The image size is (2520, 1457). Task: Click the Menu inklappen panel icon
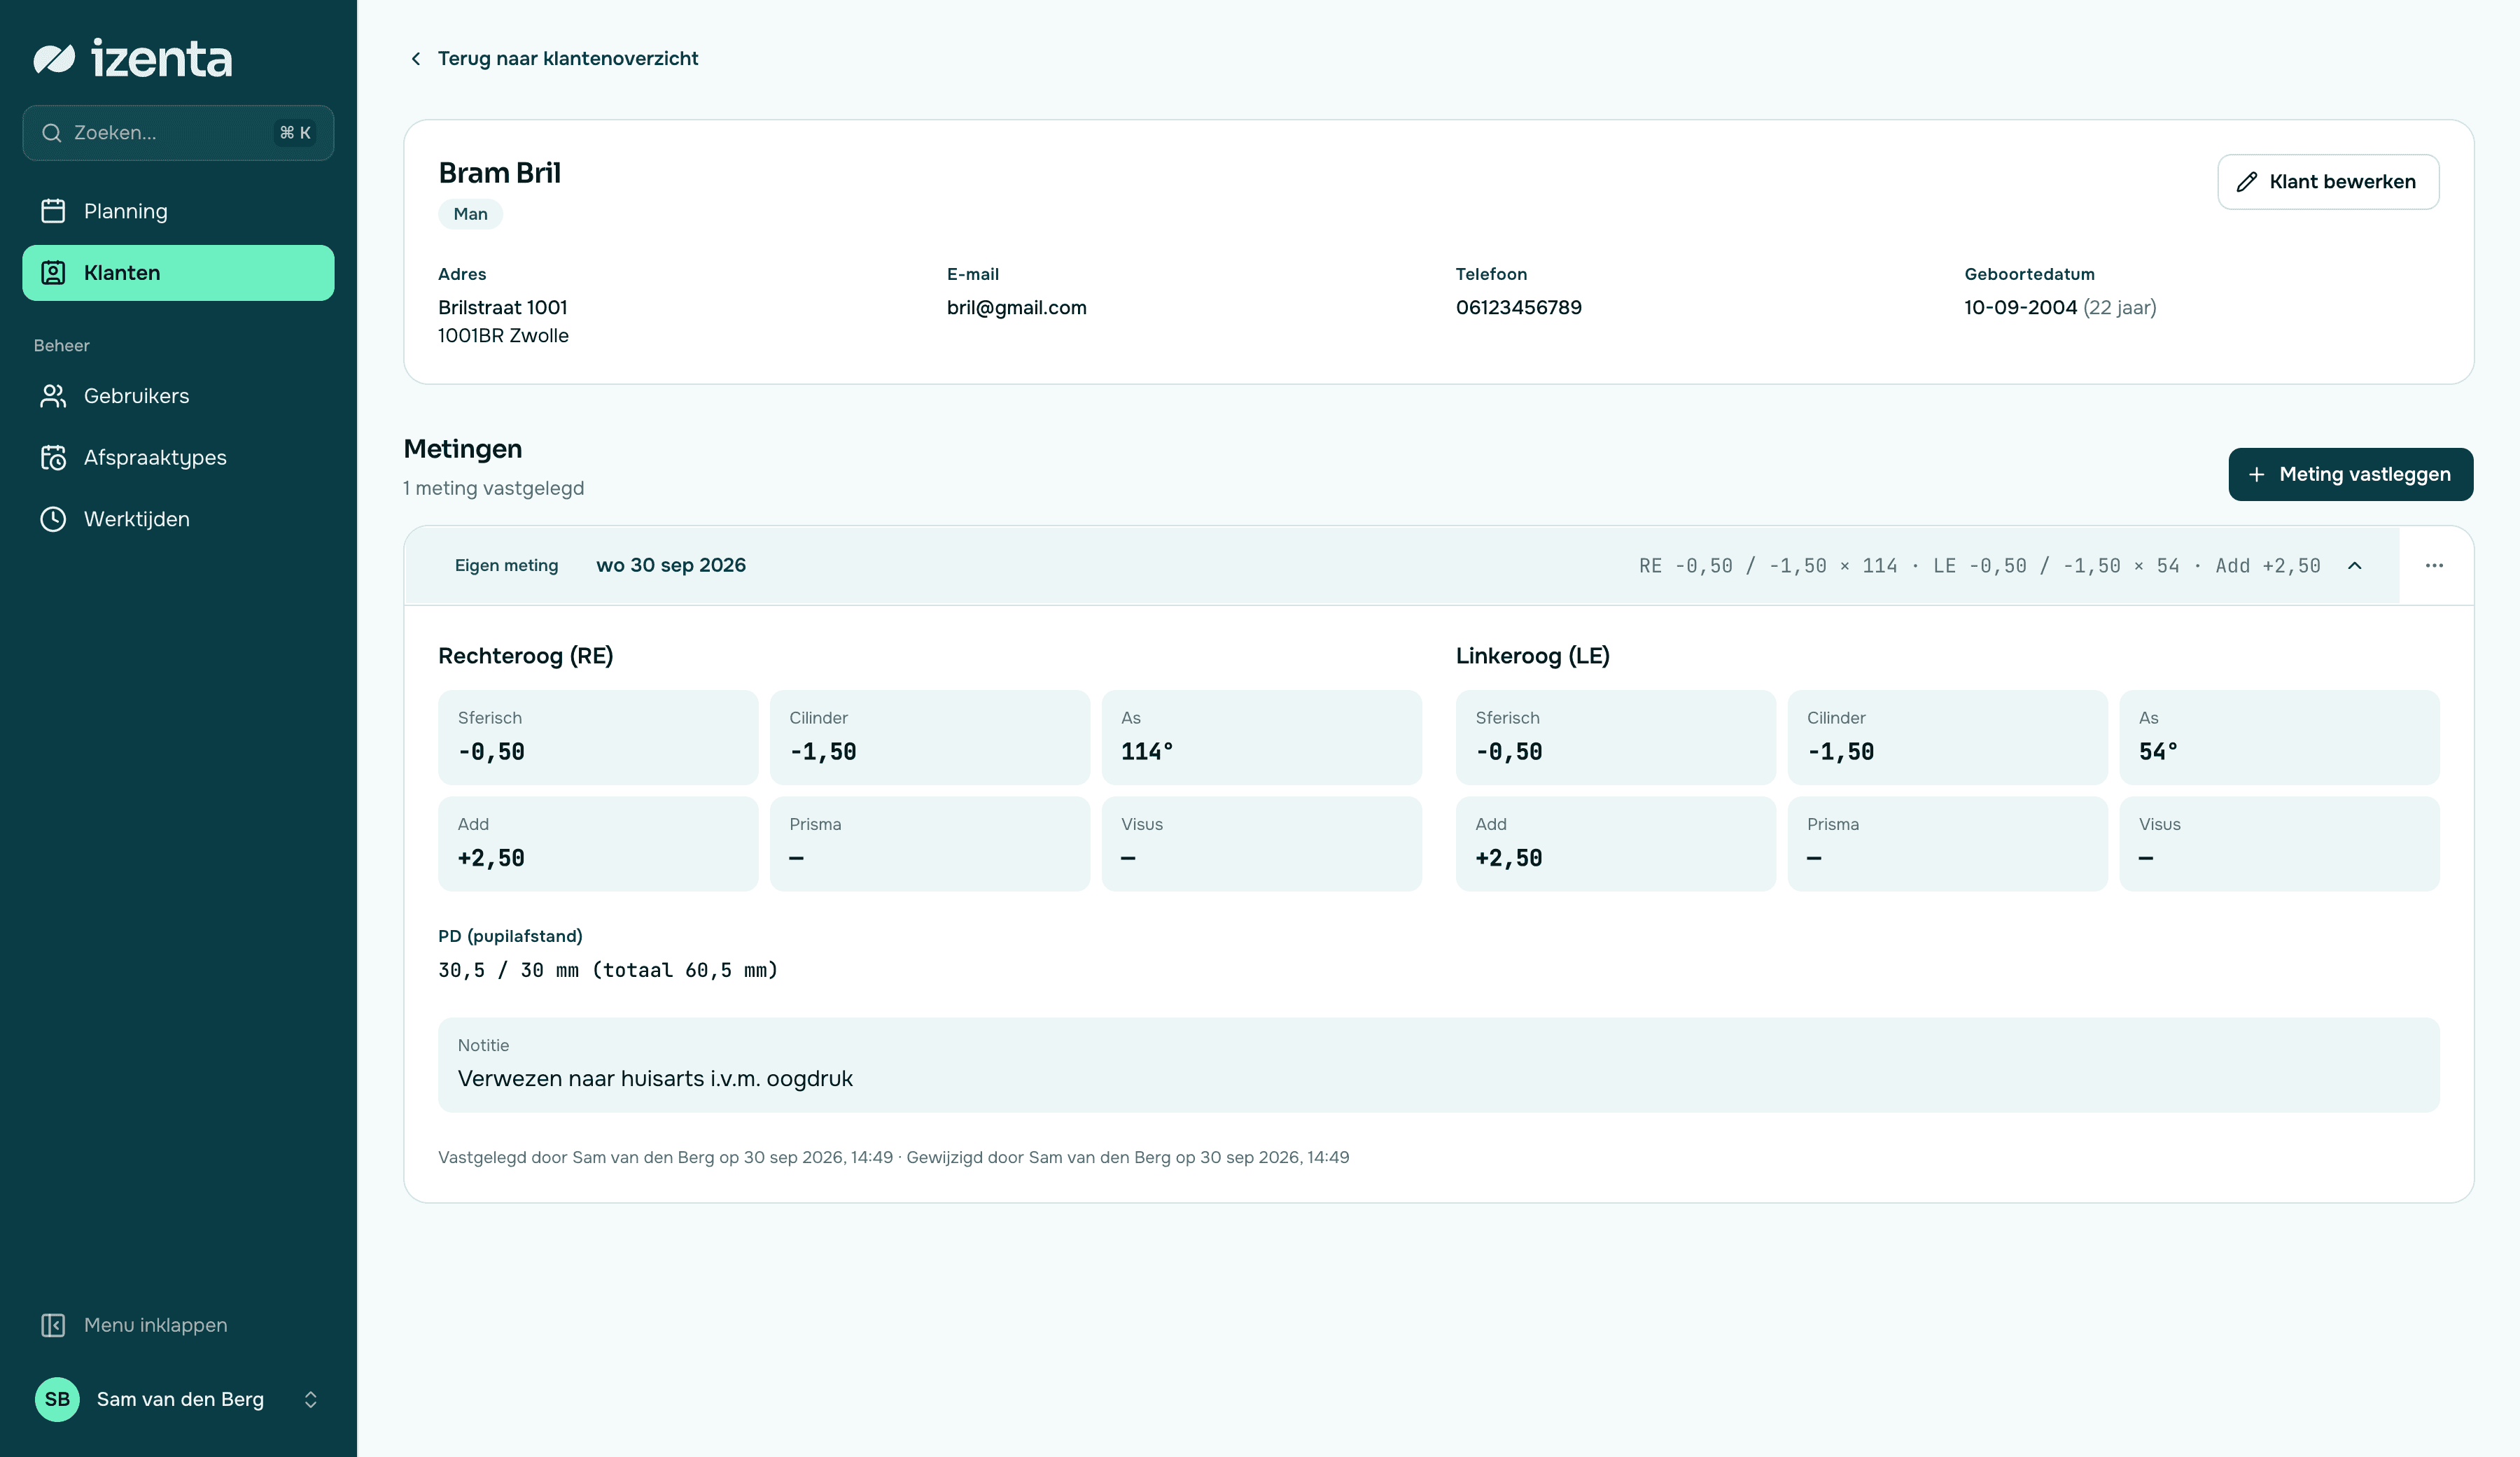pos(53,1325)
